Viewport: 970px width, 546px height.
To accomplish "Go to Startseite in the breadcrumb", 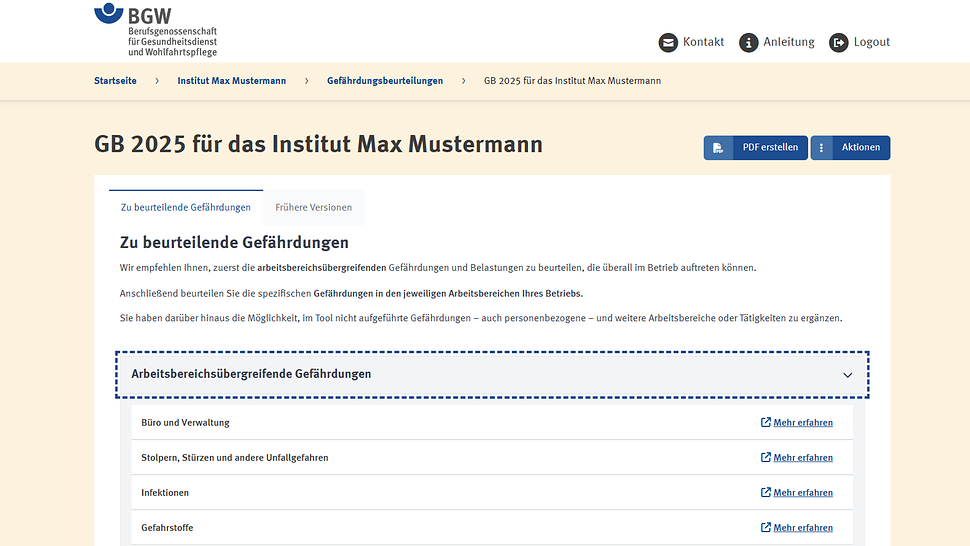I will (115, 81).
